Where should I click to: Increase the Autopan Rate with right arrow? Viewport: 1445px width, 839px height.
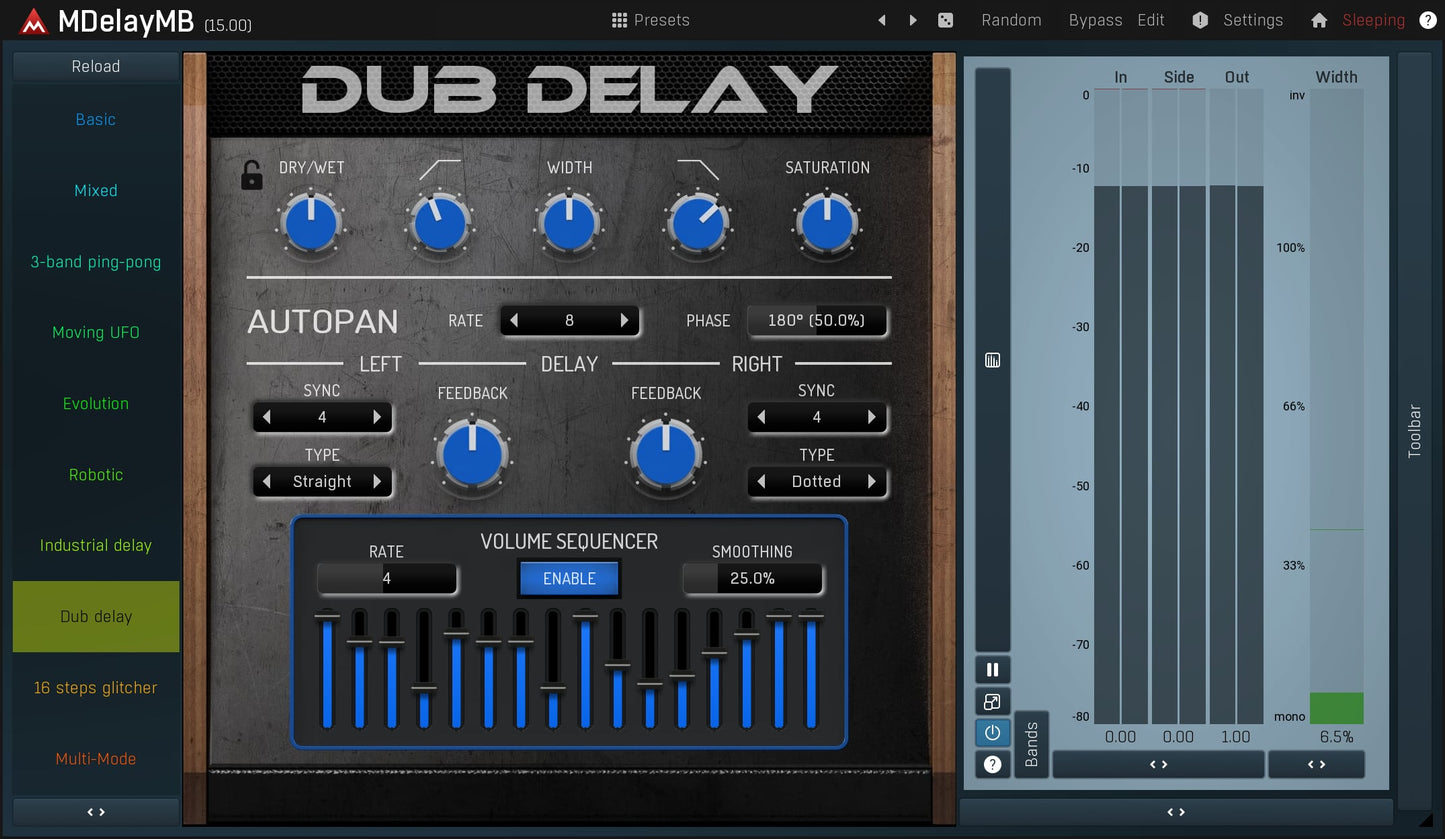[x=624, y=321]
